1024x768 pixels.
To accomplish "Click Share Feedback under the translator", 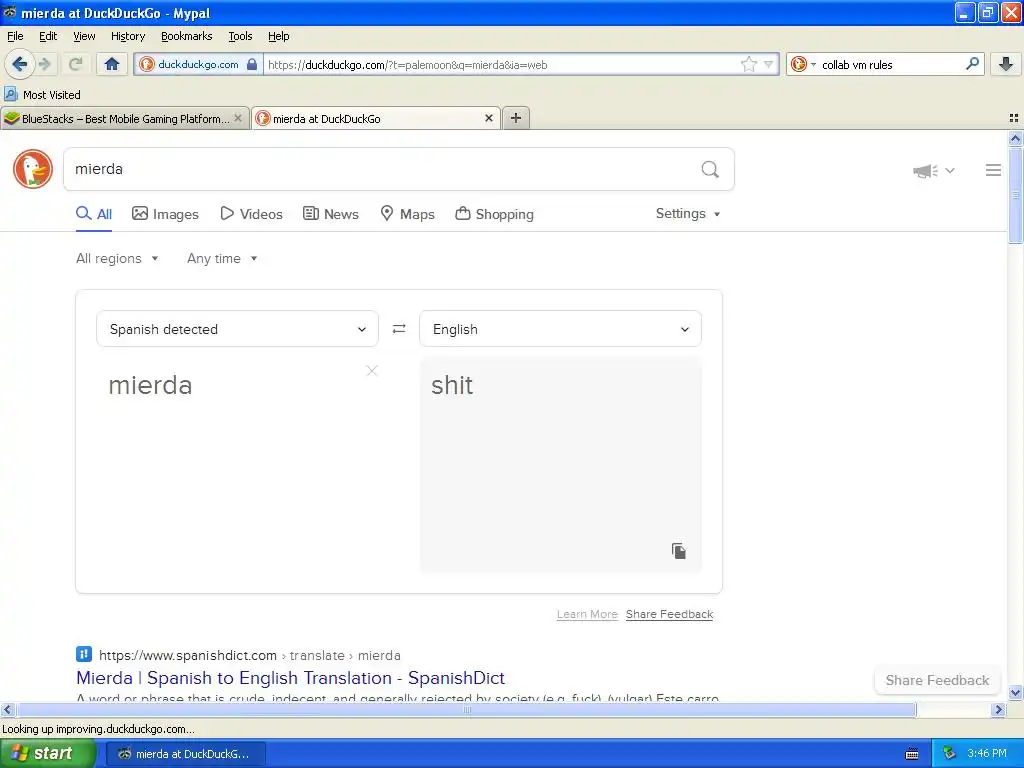I will tap(669, 614).
